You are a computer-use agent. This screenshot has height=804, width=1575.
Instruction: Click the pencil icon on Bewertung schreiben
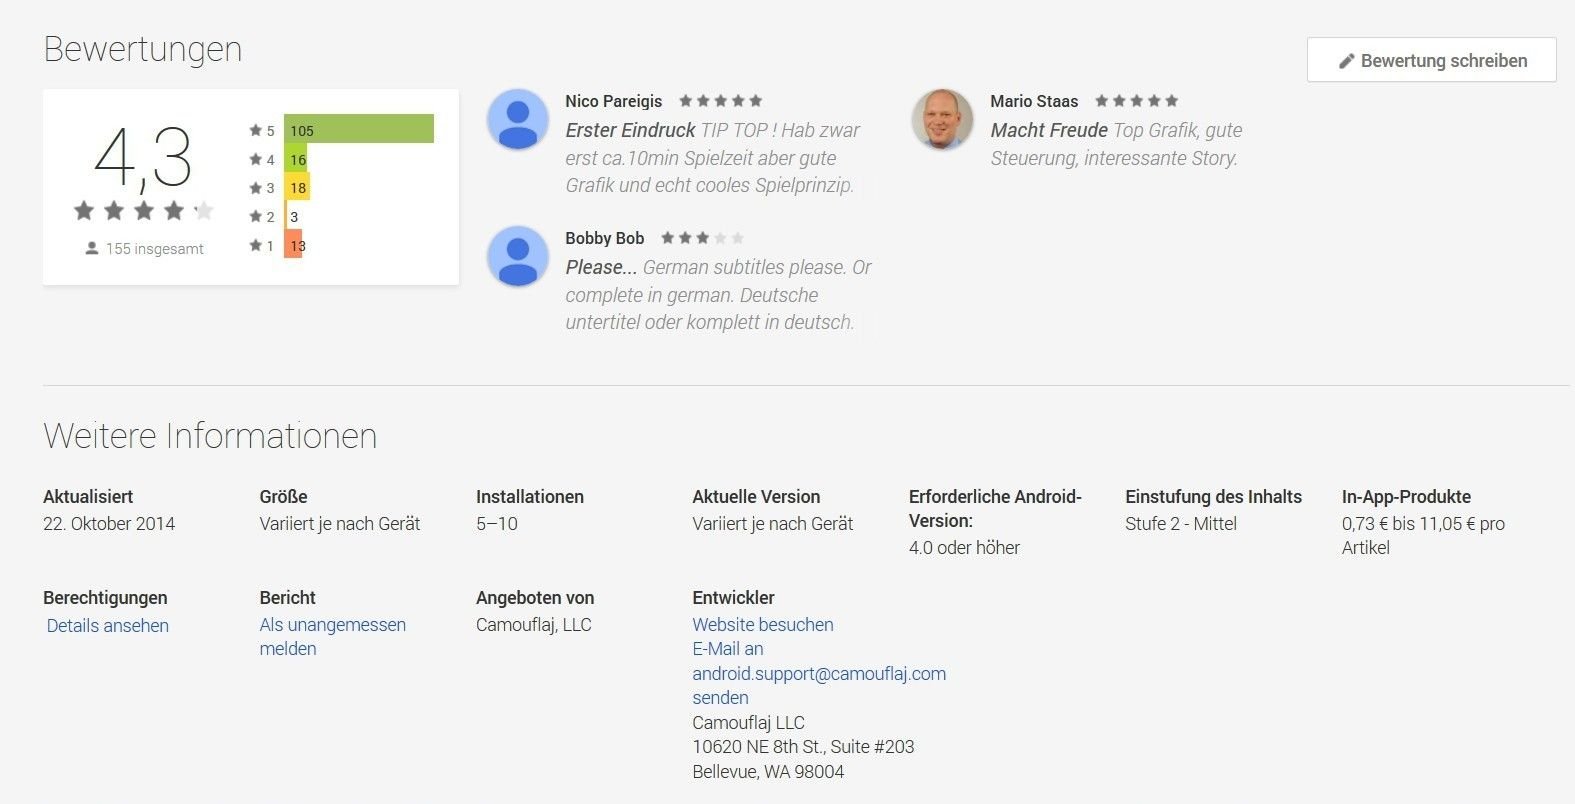tap(1346, 61)
